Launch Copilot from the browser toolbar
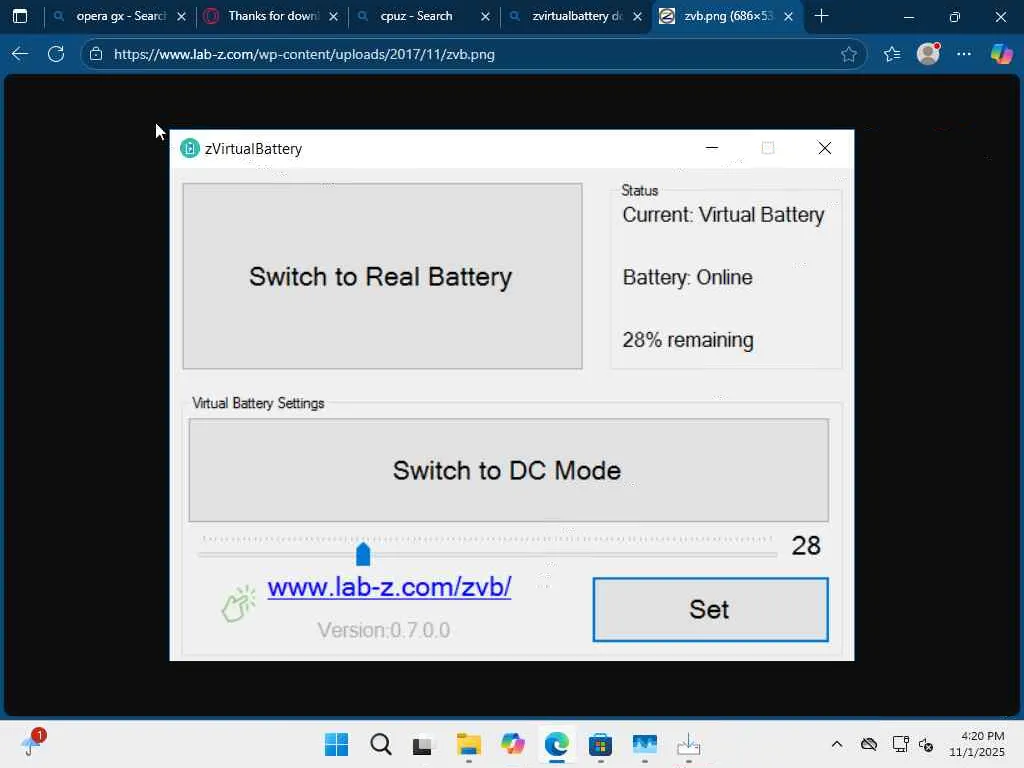The width and height of the screenshot is (1024, 768). [x=1001, y=54]
